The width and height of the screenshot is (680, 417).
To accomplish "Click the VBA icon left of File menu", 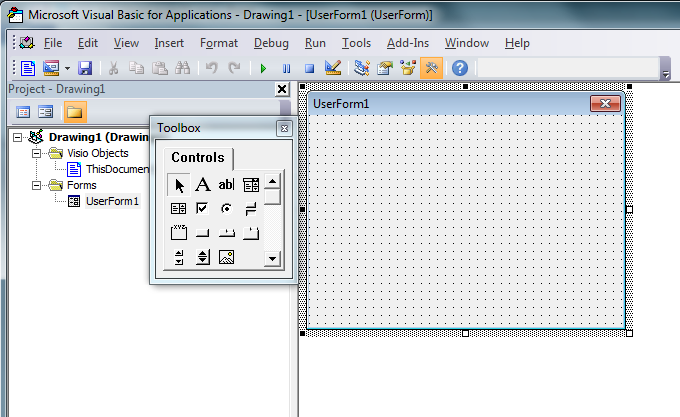I will click(x=27, y=42).
